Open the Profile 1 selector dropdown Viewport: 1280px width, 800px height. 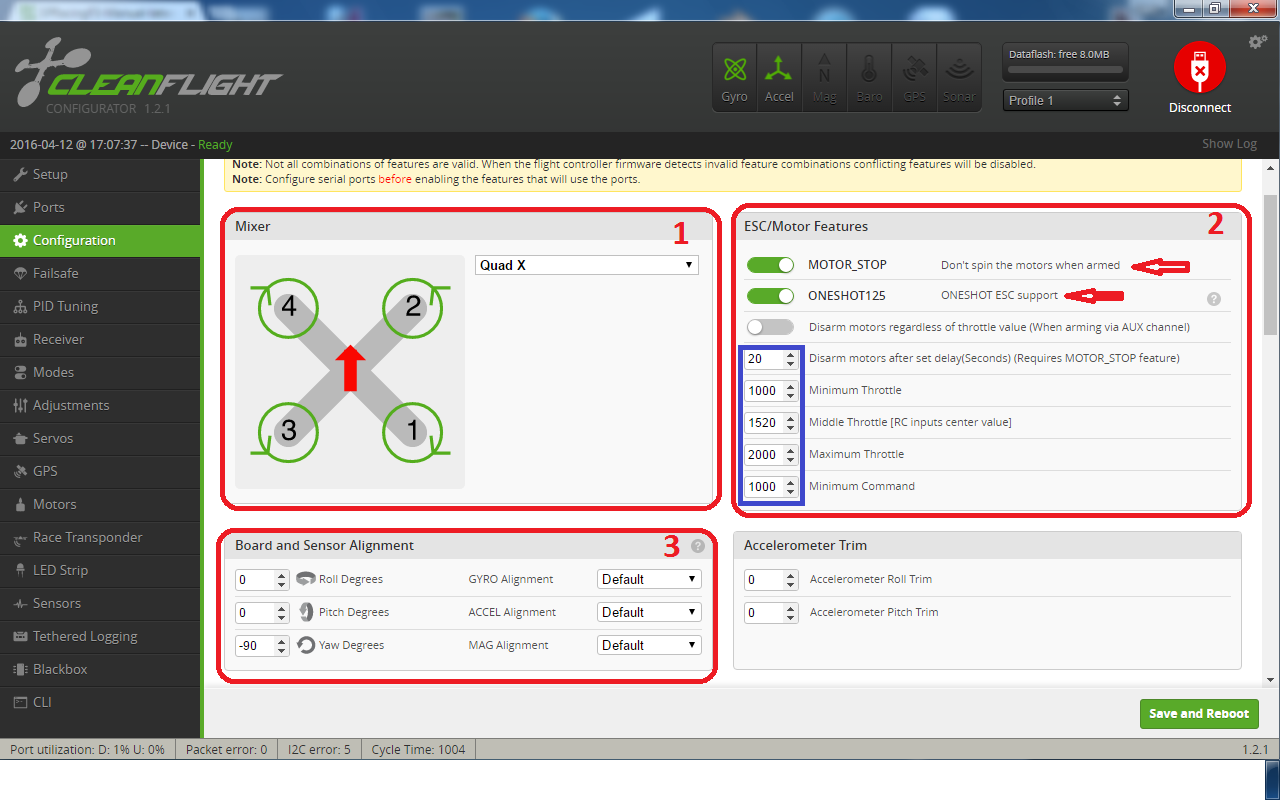1066,100
